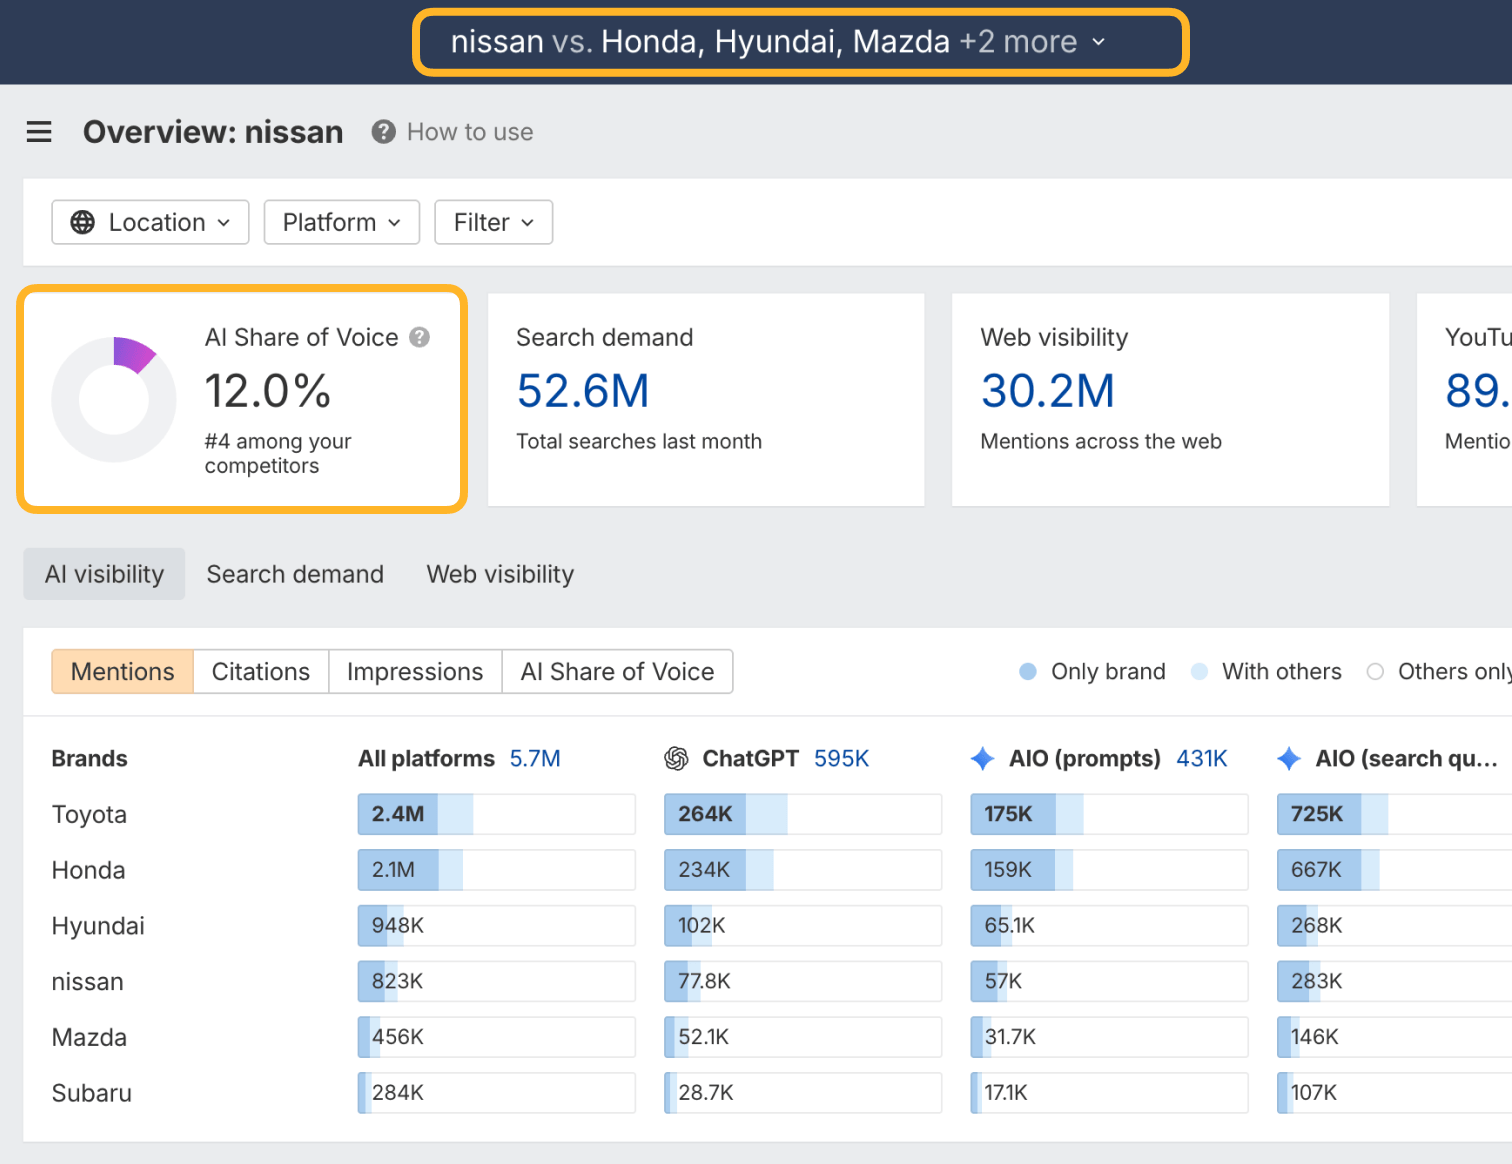Select the Toyota brand row label
Image resolution: width=1512 pixels, height=1164 pixels.
(x=89, y=815)
